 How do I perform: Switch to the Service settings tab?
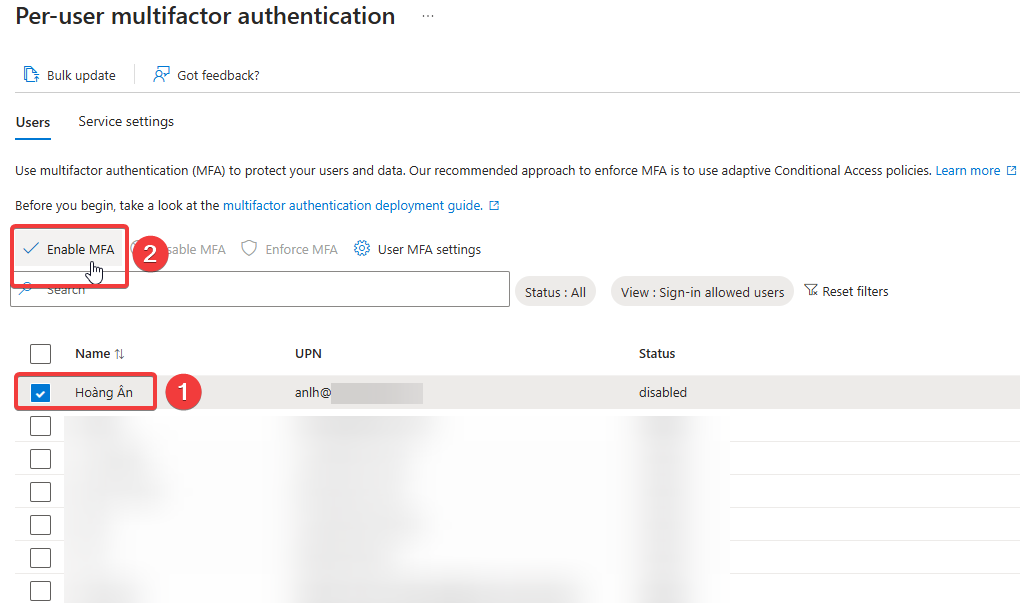coord(126,122)
